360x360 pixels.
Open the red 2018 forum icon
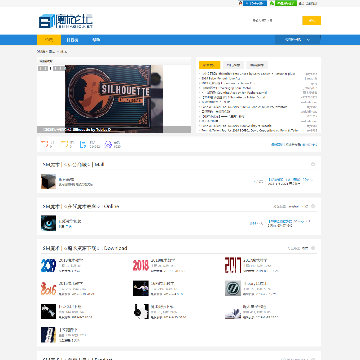click(140, 265)
